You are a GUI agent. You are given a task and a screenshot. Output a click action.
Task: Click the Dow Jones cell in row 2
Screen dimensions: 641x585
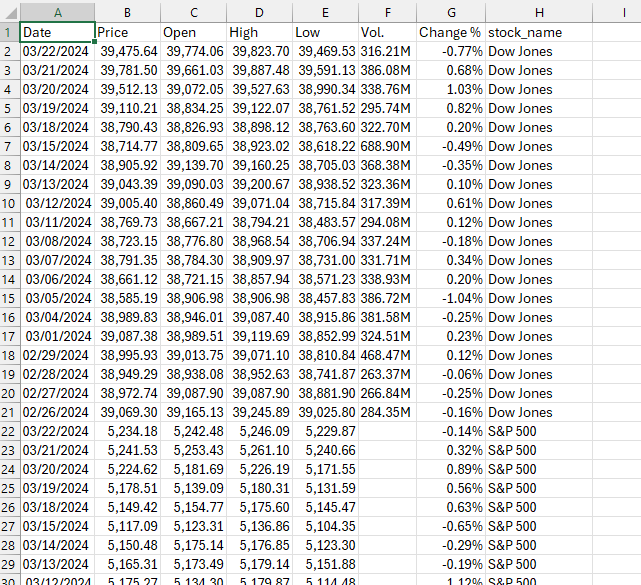(x=539, y=52)
